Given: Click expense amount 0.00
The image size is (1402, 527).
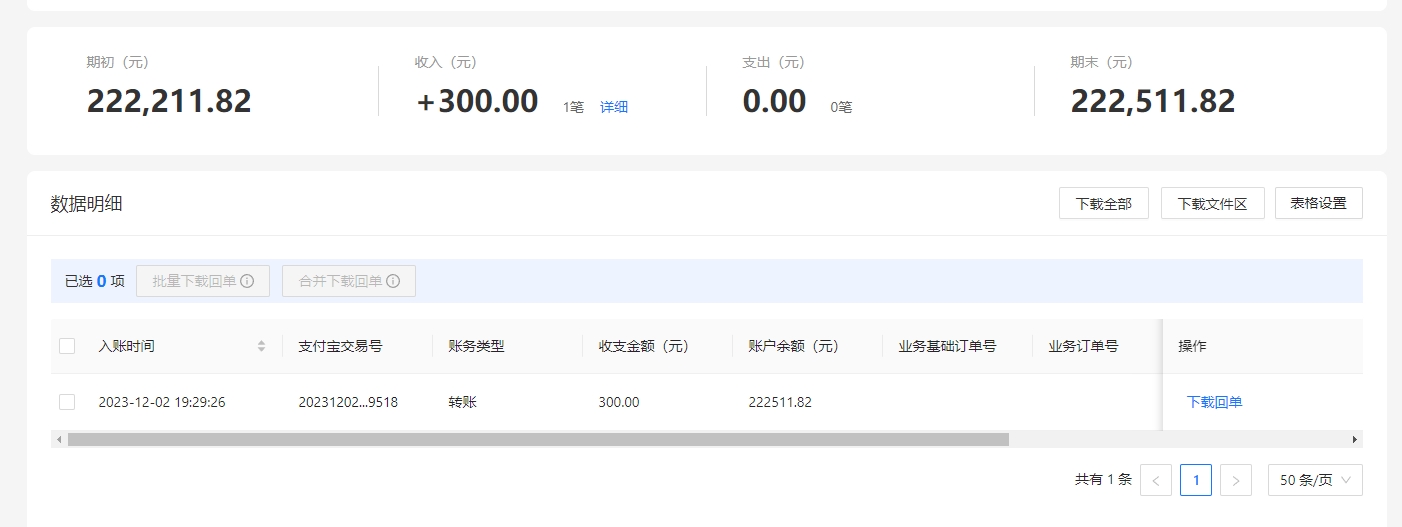Looking at the screenshot, I should pos(774,101).
